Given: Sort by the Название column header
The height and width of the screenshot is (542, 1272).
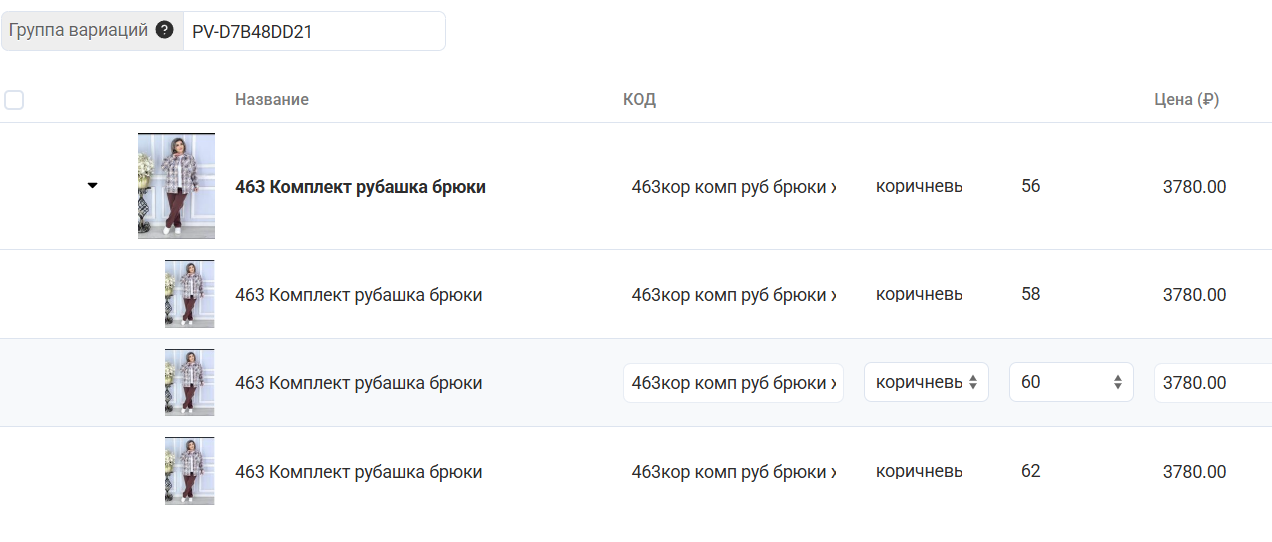Looking at the screenshot, I should [272, 100].
